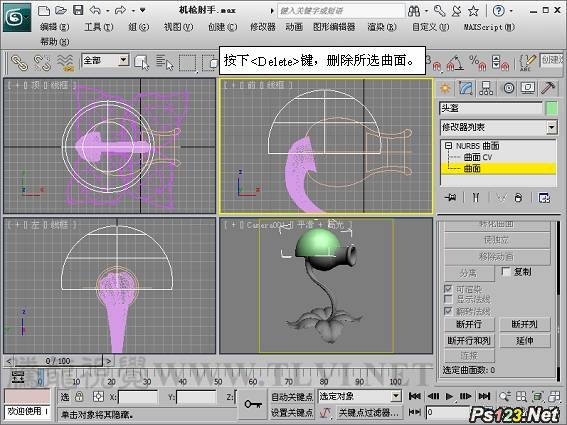Viewport: 567px width, 425px height.
Task: Open the 选定对象 key filter dropdown
Action: 360,396
